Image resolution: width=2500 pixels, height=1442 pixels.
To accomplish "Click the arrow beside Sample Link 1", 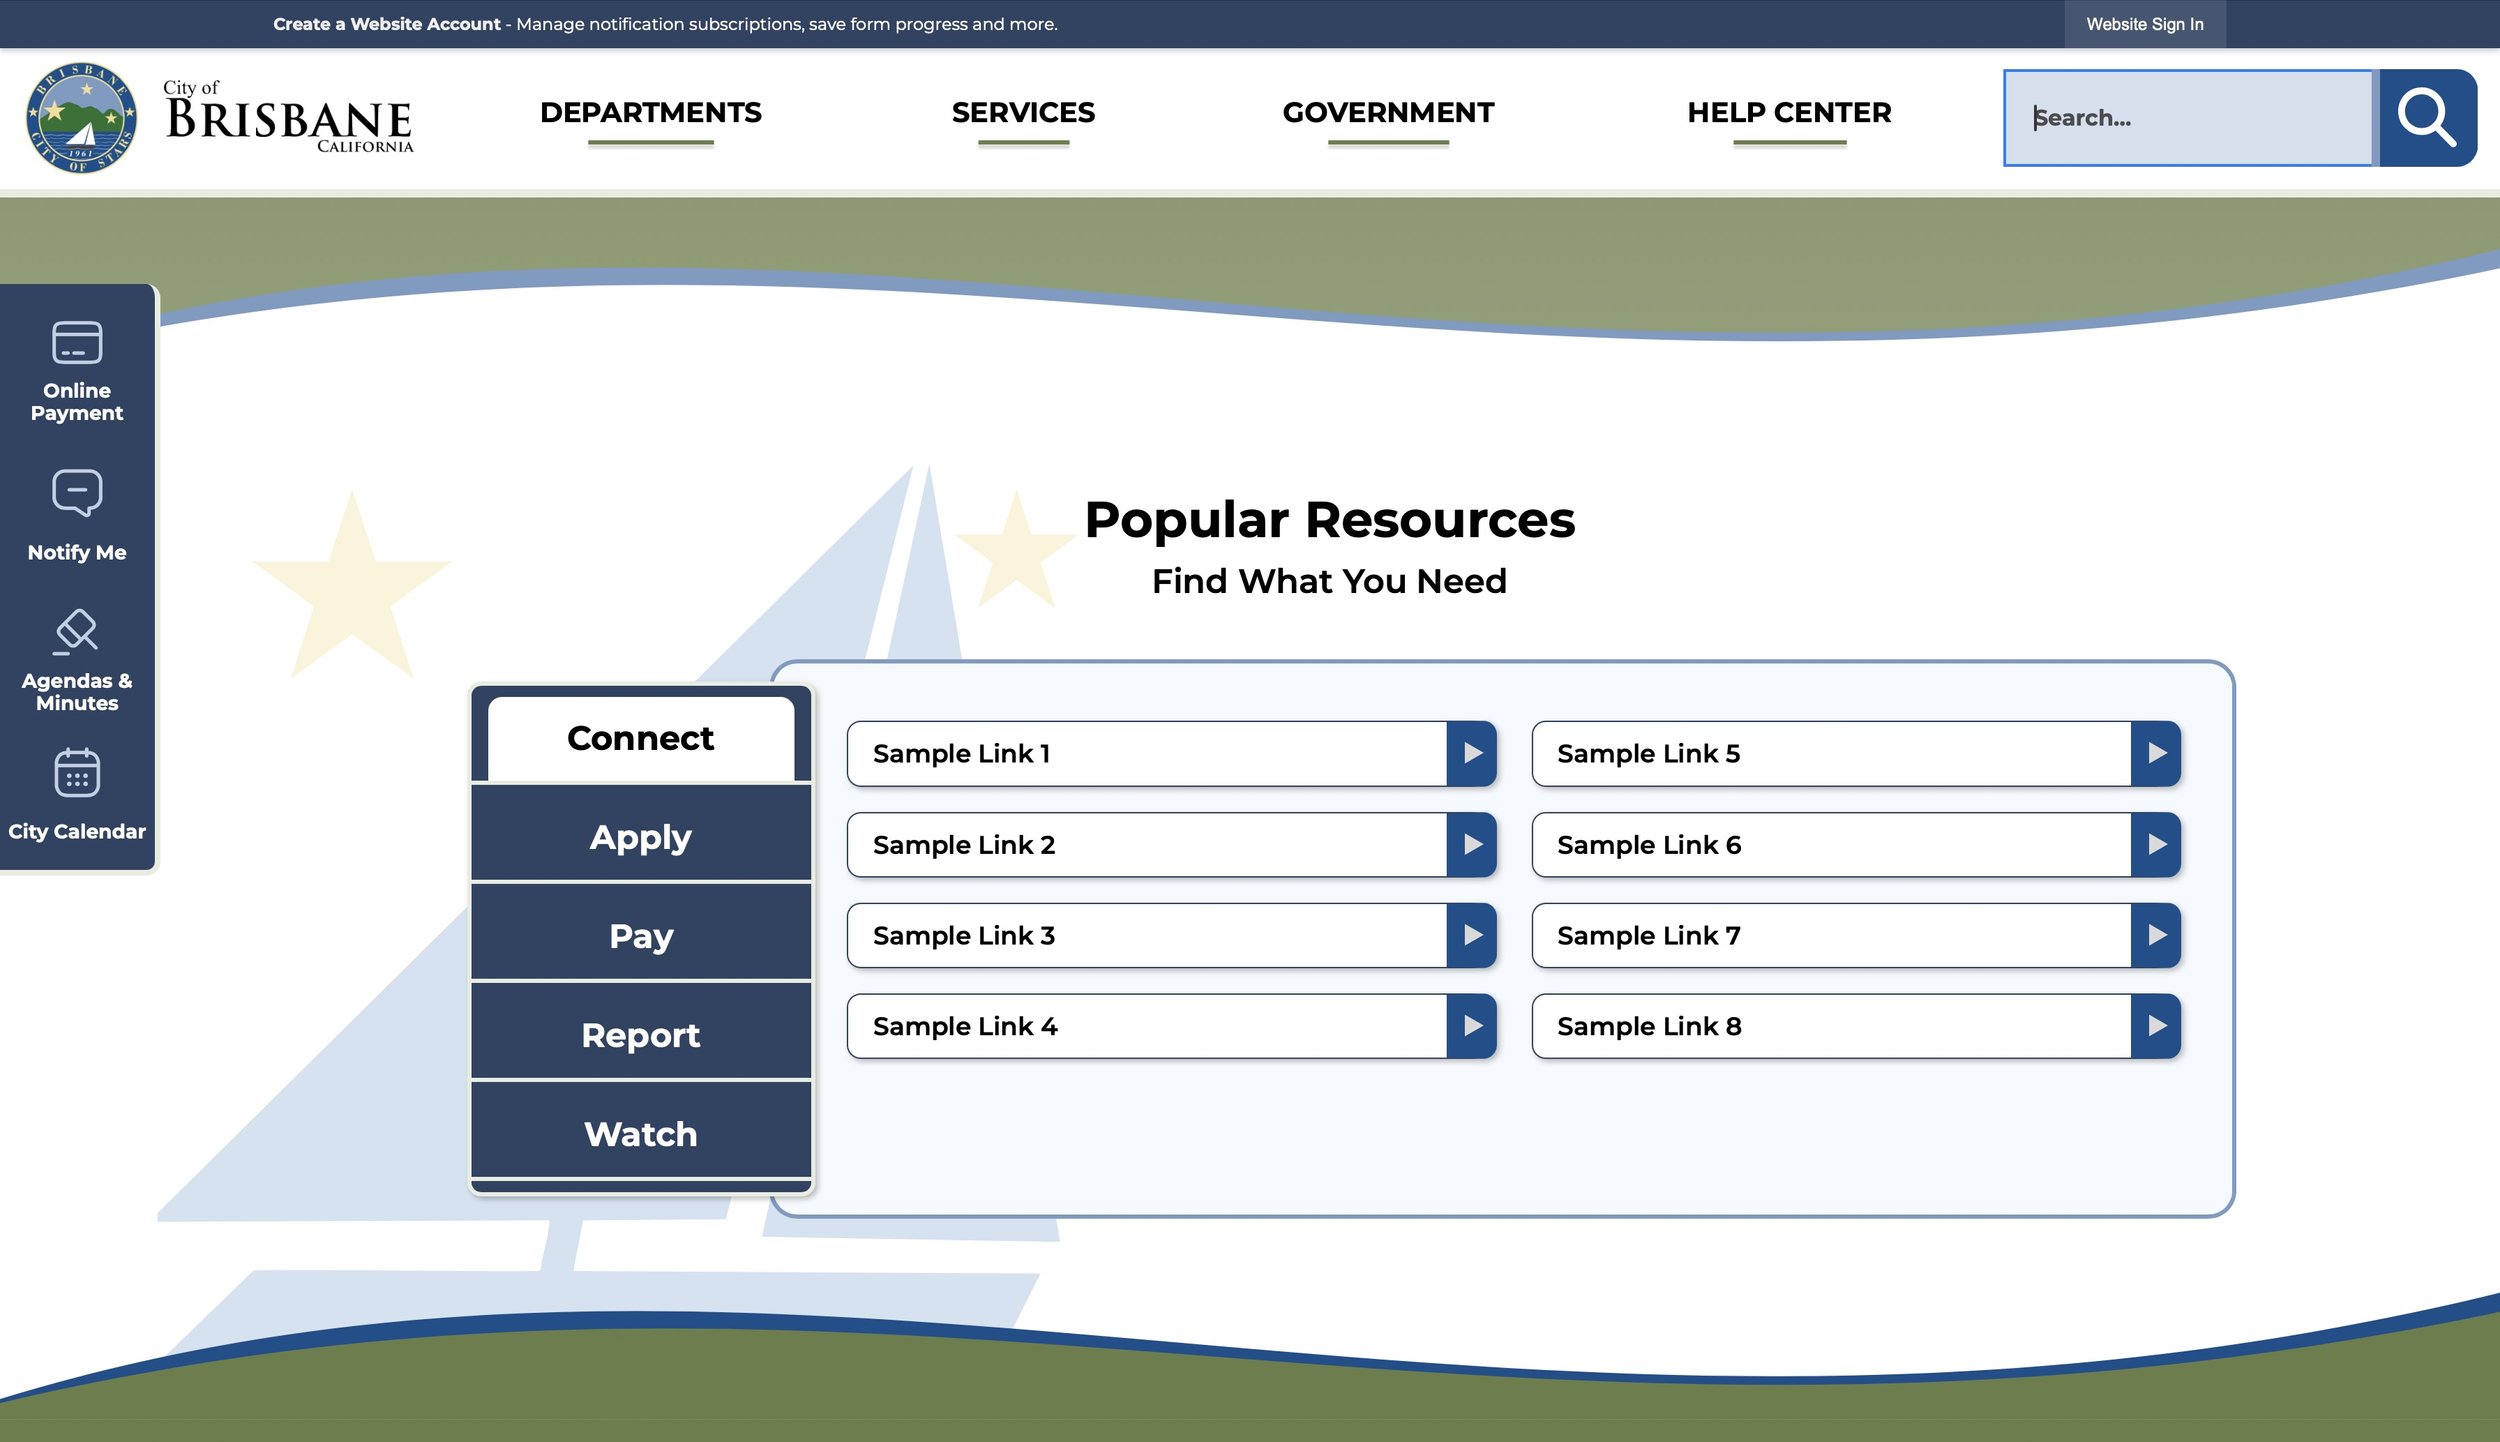I will pos(1472,753).
